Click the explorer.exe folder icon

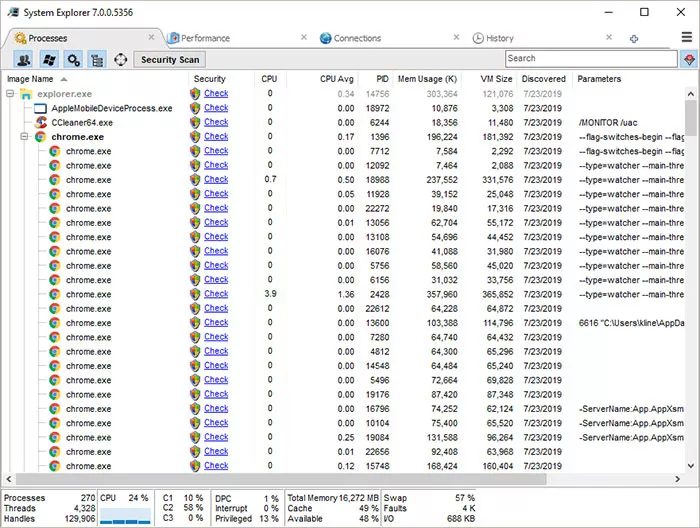click(x=26, y=94)
